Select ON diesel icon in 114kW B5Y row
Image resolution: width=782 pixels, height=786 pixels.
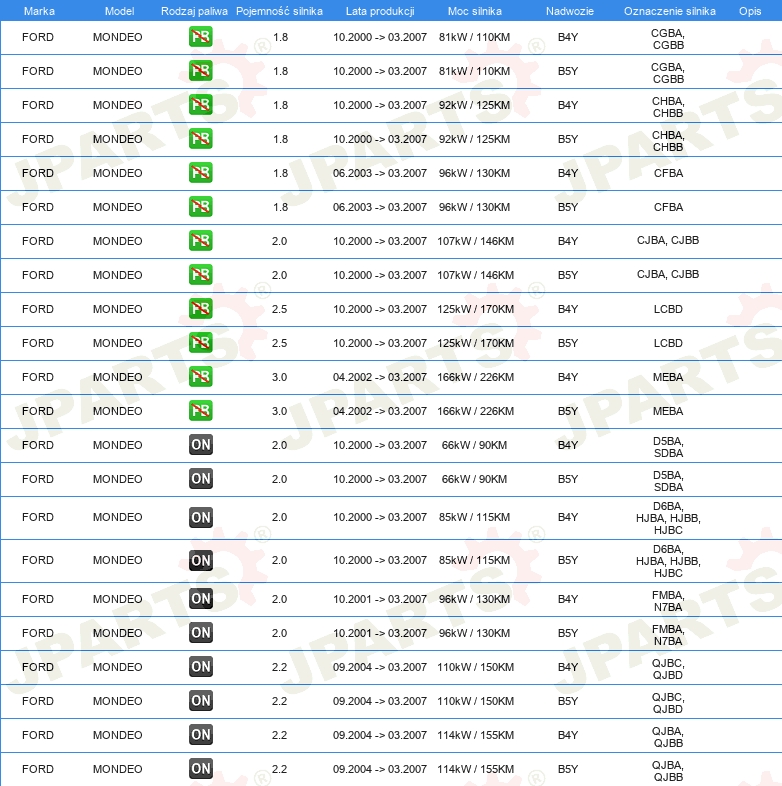pyautogui.click(x=201, y=768)
